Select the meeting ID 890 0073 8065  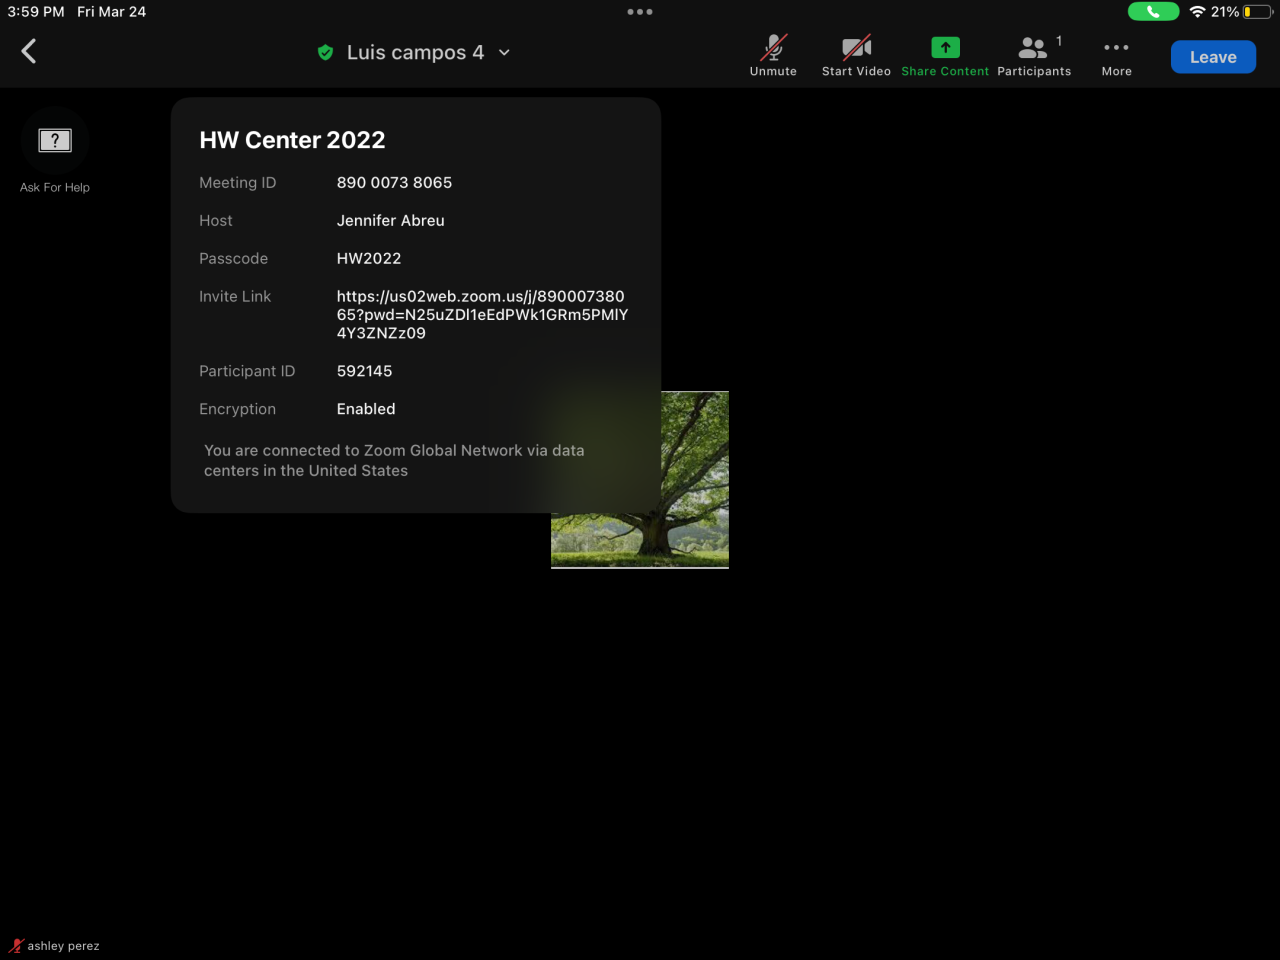[x=394, y=182]
